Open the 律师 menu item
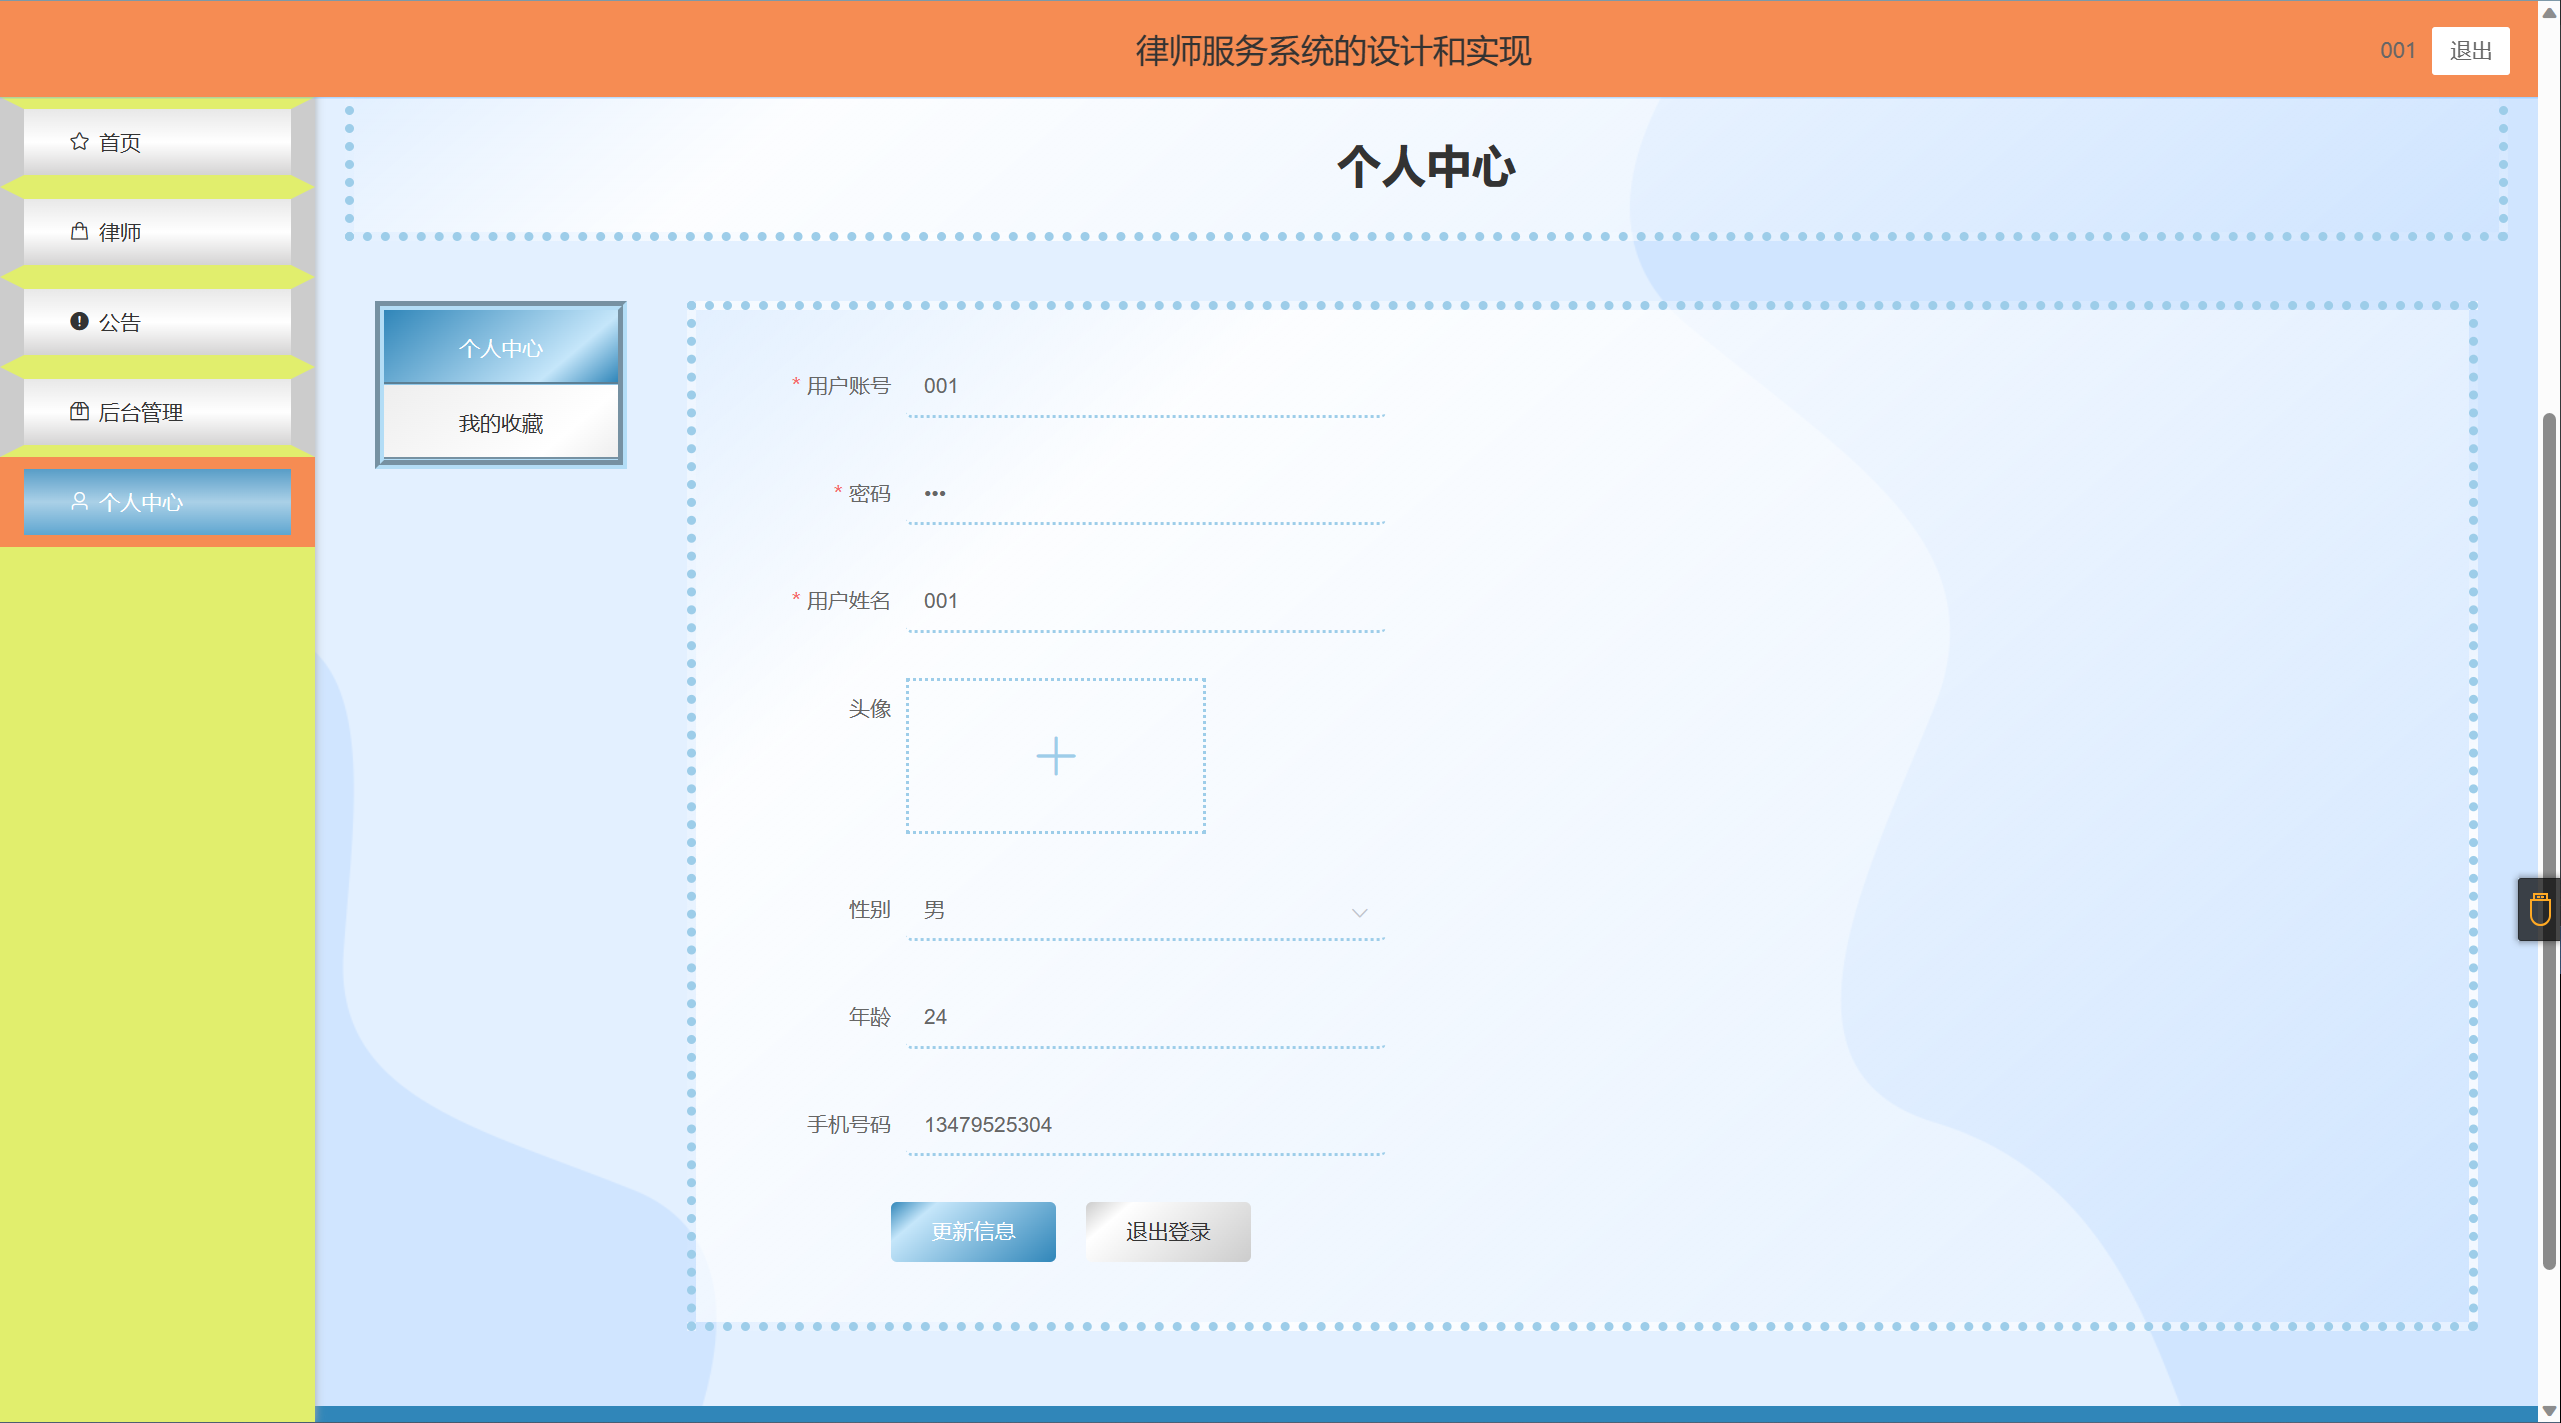The height and width of the screenshot is (1423, 2561). click(x=157, y=232)
